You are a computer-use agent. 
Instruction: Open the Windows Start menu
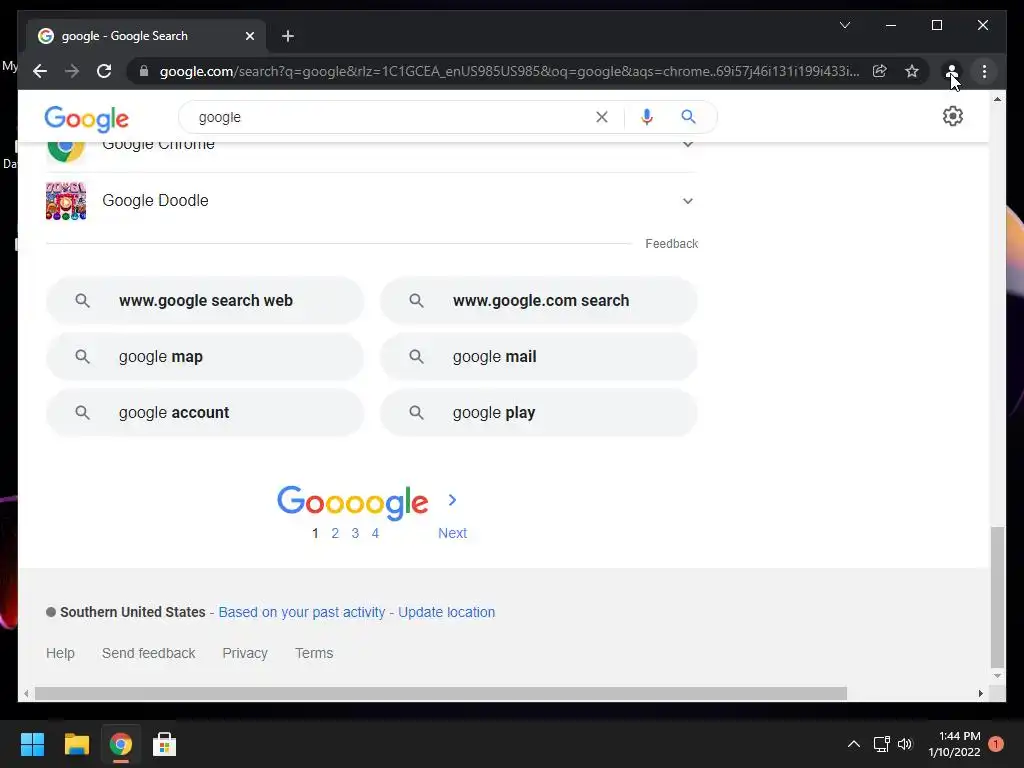(x=32, y=744)
